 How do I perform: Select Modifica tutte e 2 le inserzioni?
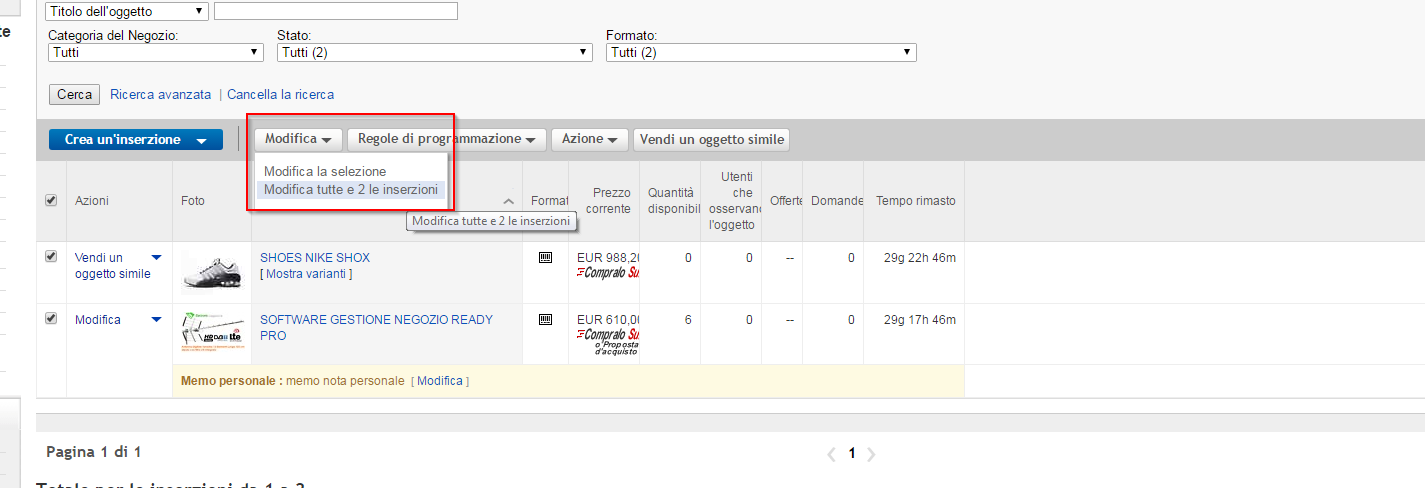tap(350, 190)
